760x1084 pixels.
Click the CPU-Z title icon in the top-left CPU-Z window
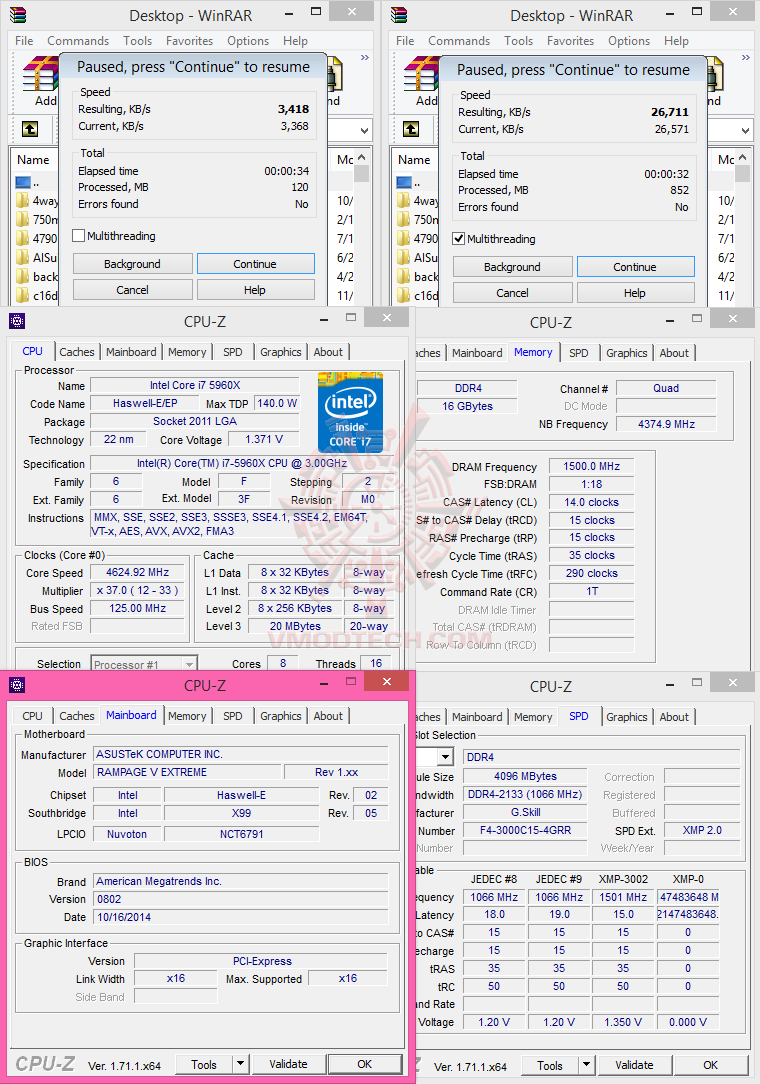(17, 321)
